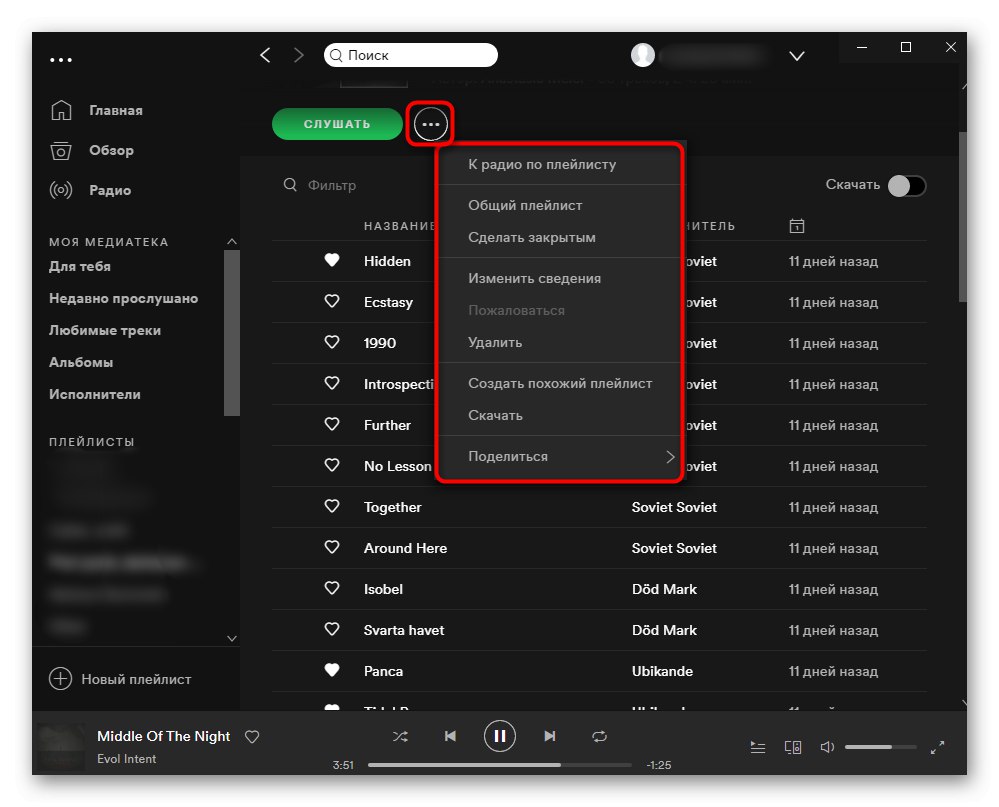The width and height of the screenshot is (999, 807).
Task: Like the track Together
Action: 332,506
